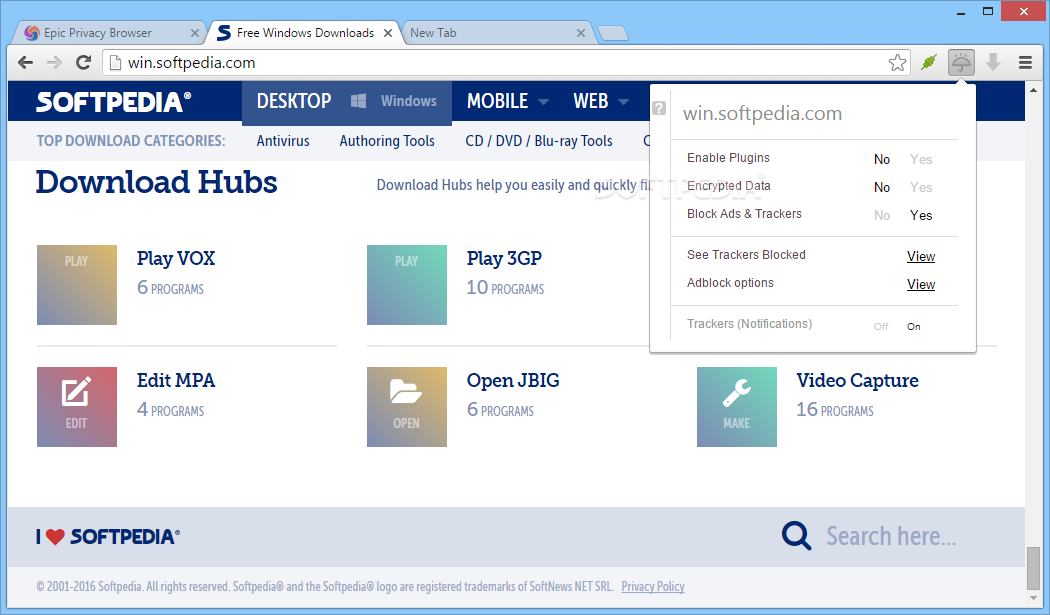This screenshot has height=615, width=1050.
Task: Open the Play VOX hub link
Action: tap(175, 259)
